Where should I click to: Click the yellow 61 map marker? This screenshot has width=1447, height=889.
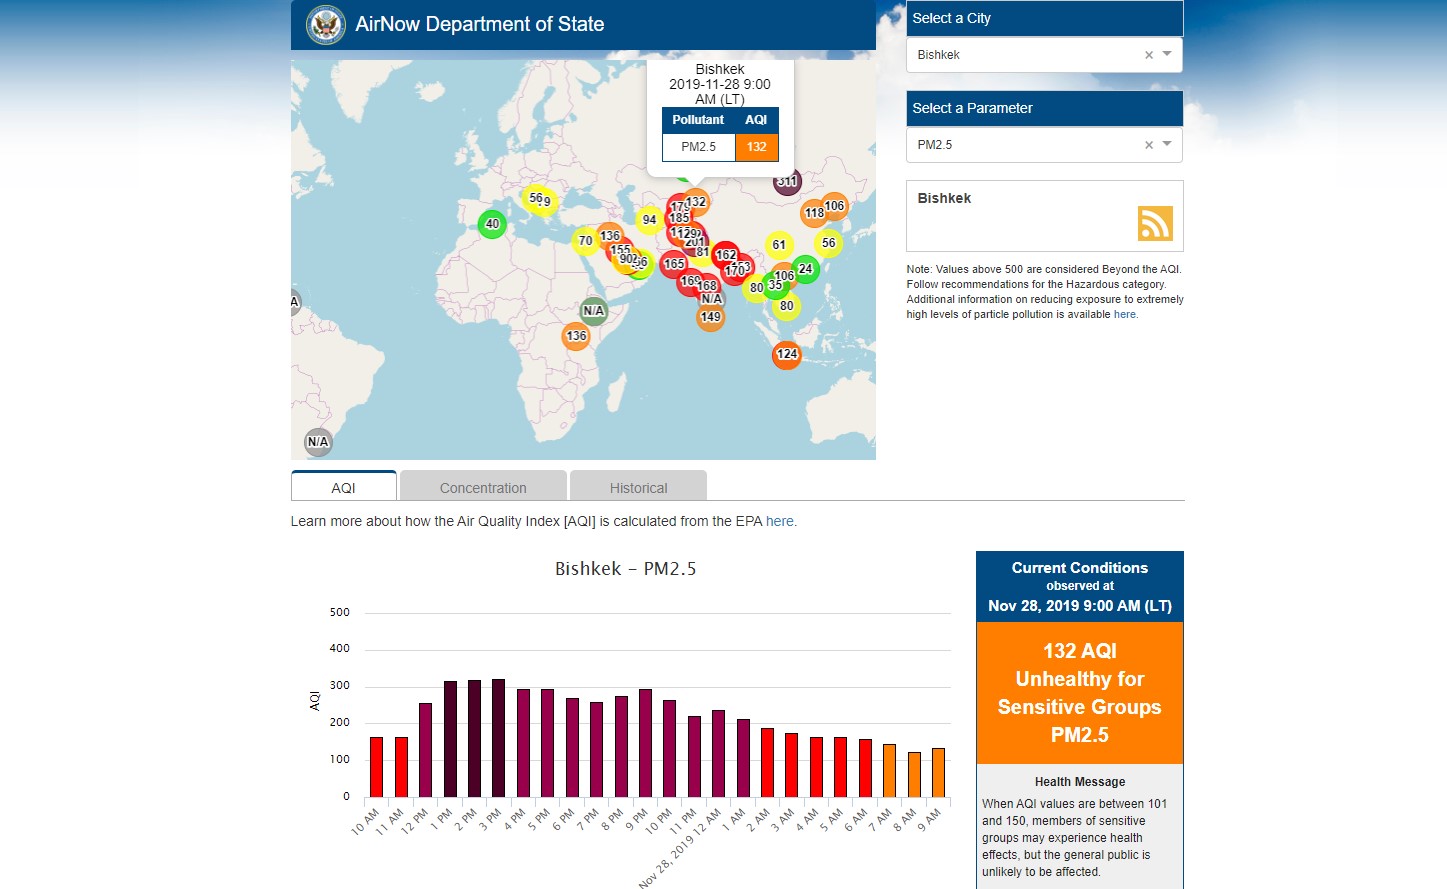779,245
